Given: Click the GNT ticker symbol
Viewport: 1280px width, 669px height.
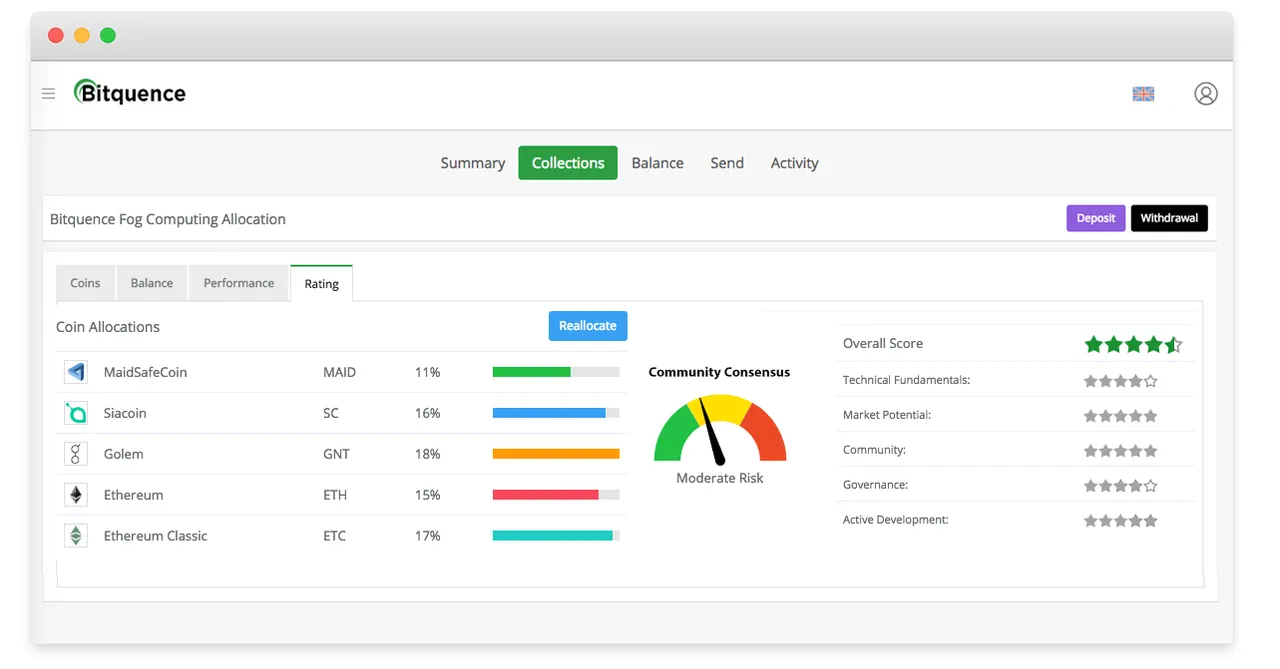Looking at the screenshot, I should 336,454.
